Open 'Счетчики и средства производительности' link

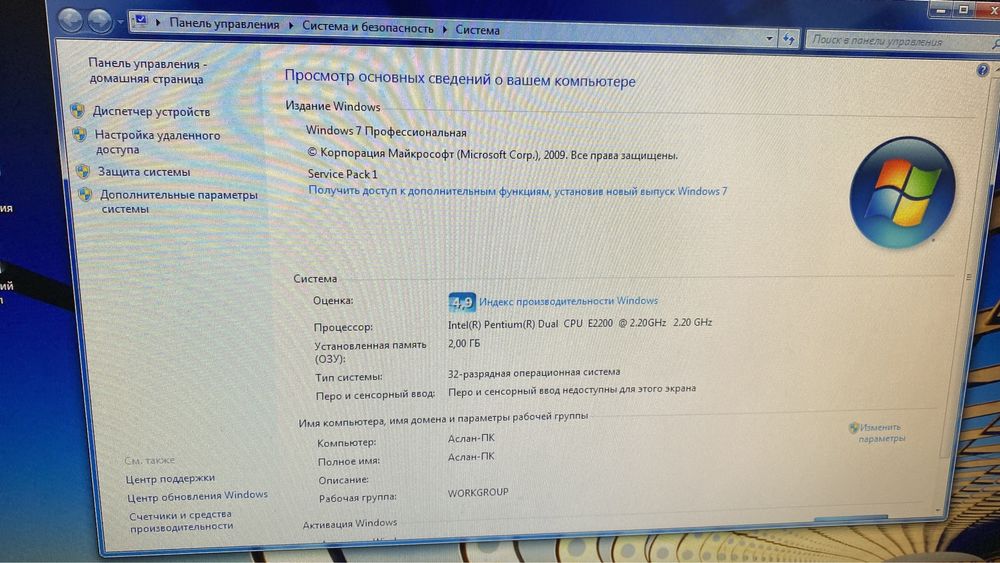[x=181, y=520]
